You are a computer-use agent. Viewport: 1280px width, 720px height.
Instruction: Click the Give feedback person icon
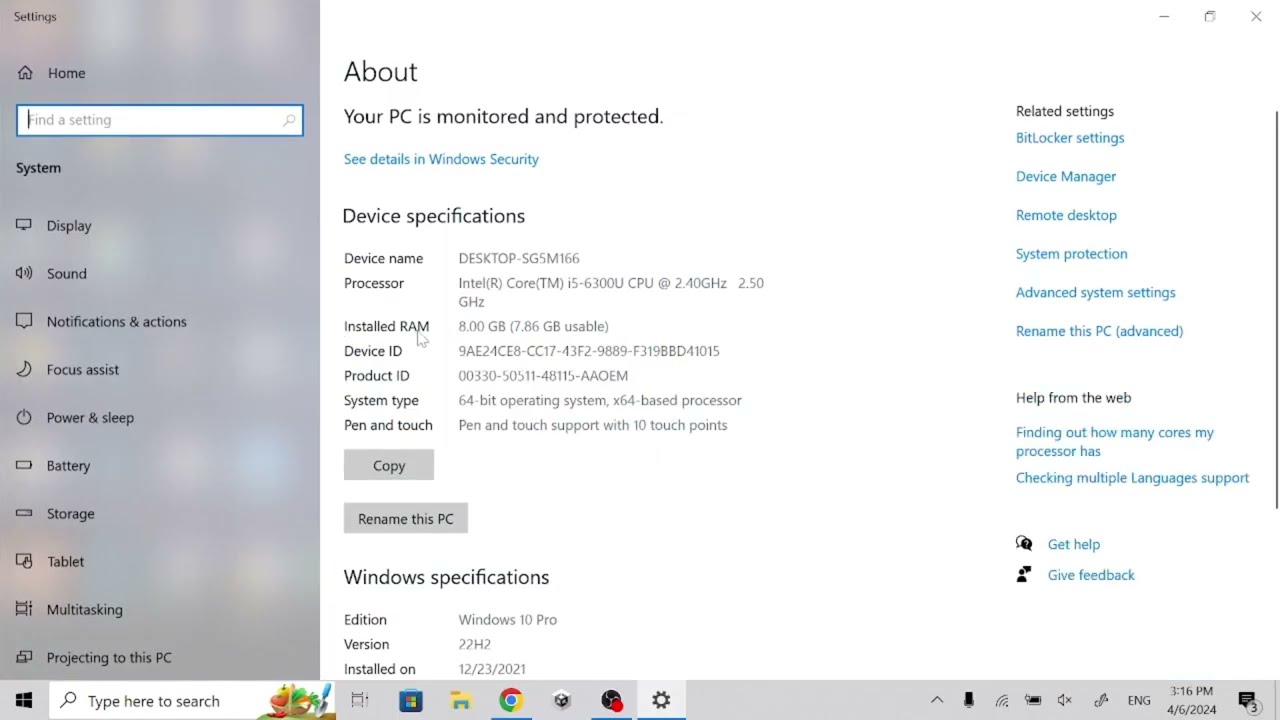[x=1024, y=575]
